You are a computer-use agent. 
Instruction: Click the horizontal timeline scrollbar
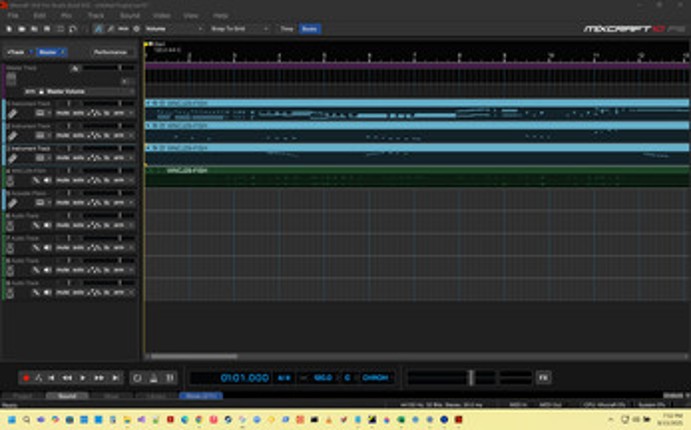(x=194, y=356)
